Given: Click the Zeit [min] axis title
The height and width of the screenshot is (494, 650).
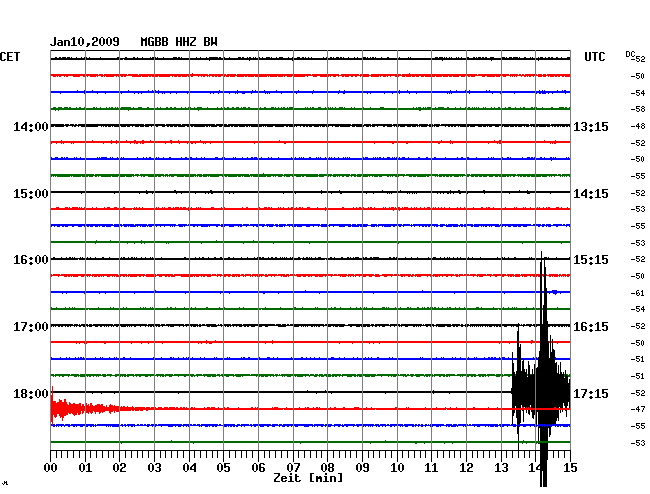Looking at the screenshot, I should 308,478.
